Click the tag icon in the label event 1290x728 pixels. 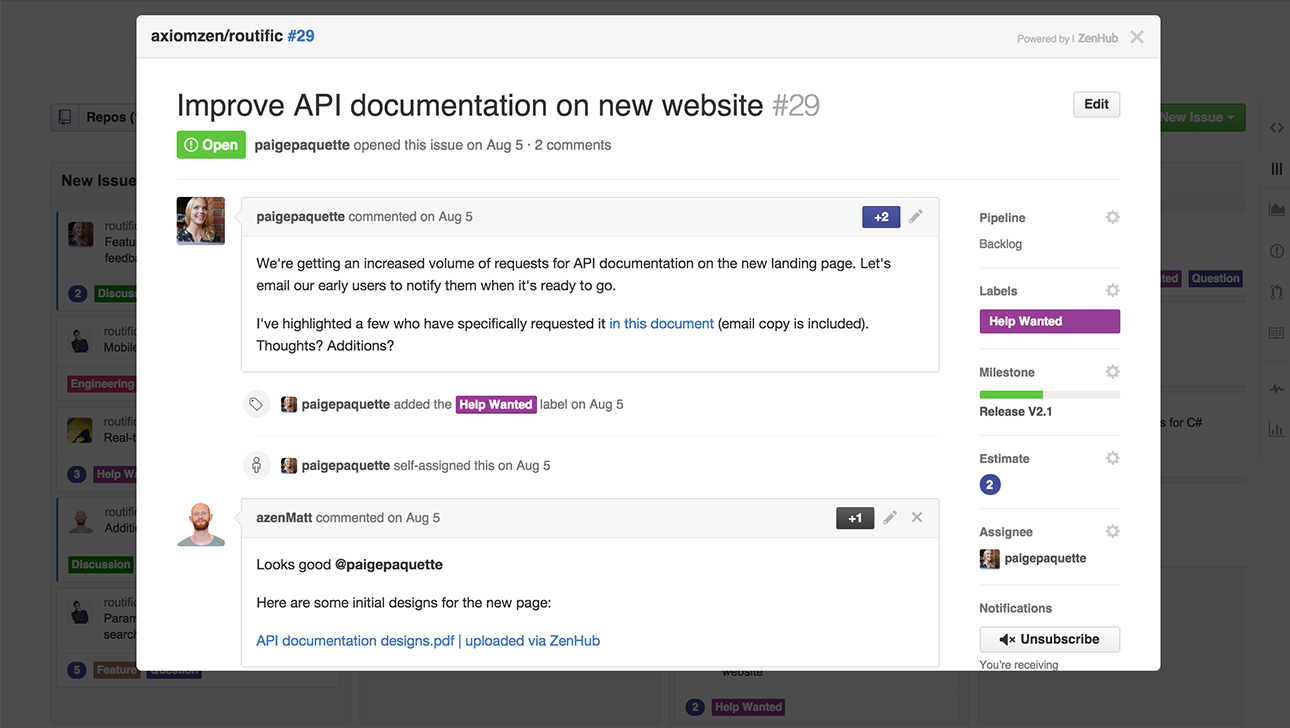257,404
